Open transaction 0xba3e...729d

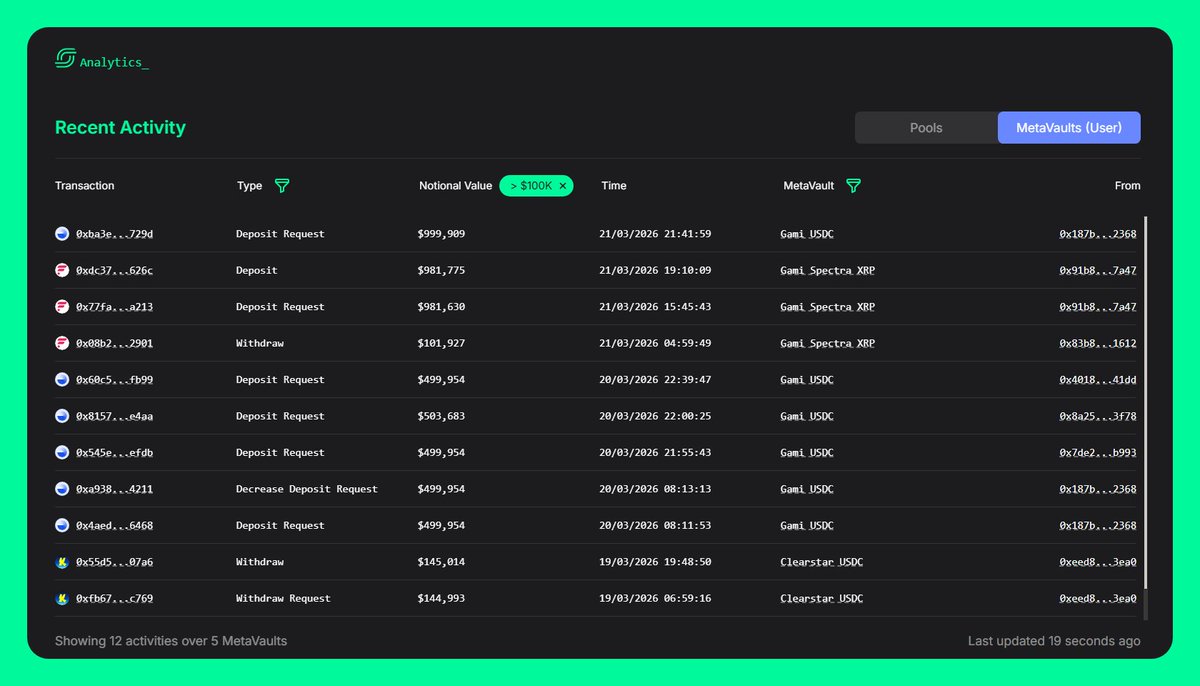114,234
